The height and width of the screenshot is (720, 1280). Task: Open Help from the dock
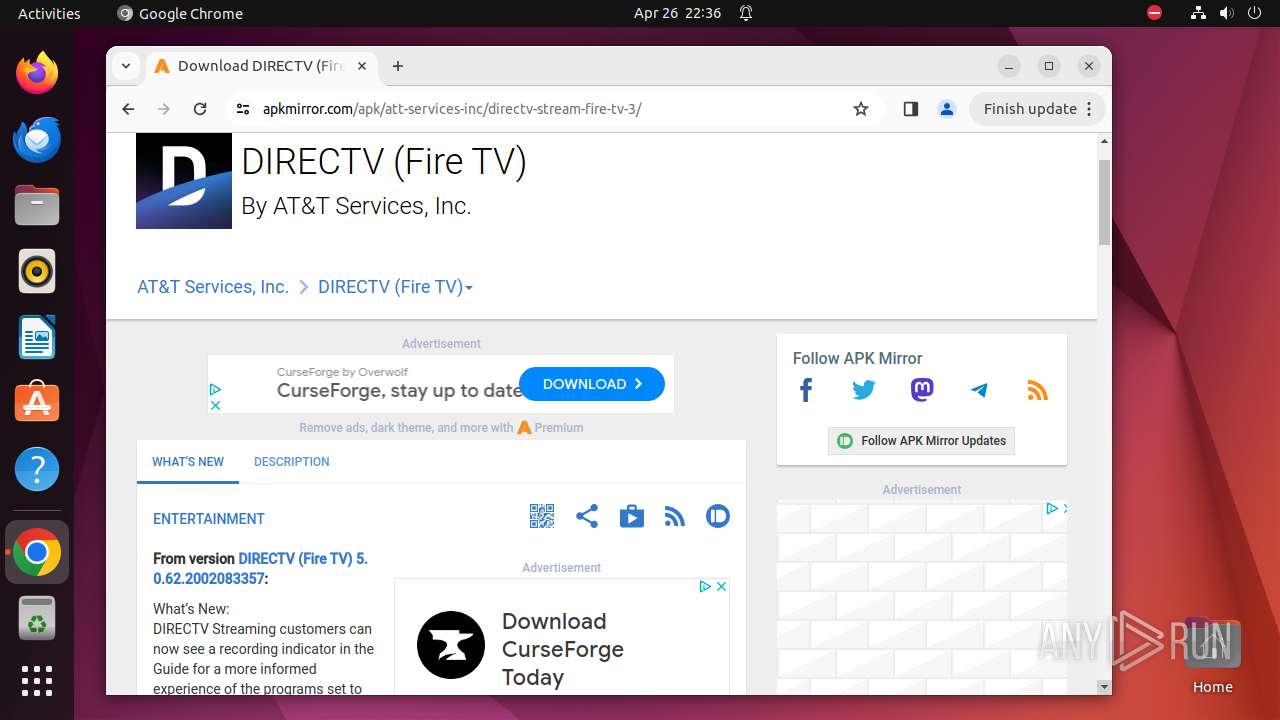(x=37, y=469)
